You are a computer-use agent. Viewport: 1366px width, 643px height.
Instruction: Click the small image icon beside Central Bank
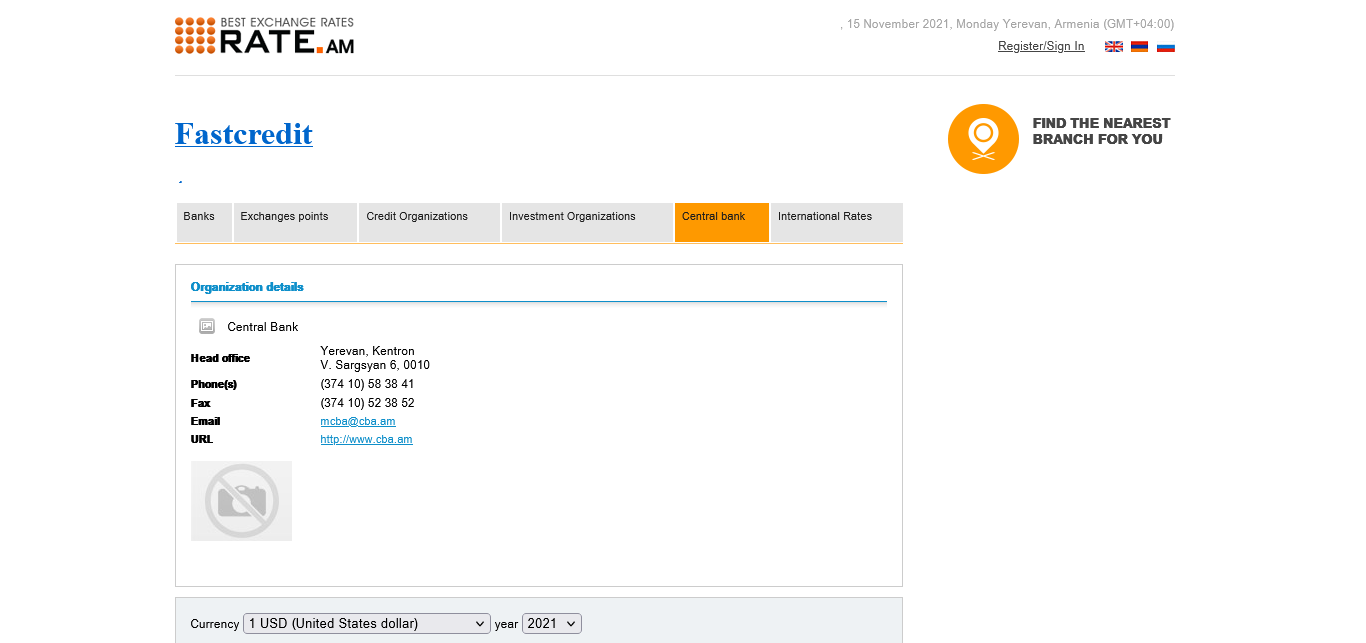(x=207, y=326)
